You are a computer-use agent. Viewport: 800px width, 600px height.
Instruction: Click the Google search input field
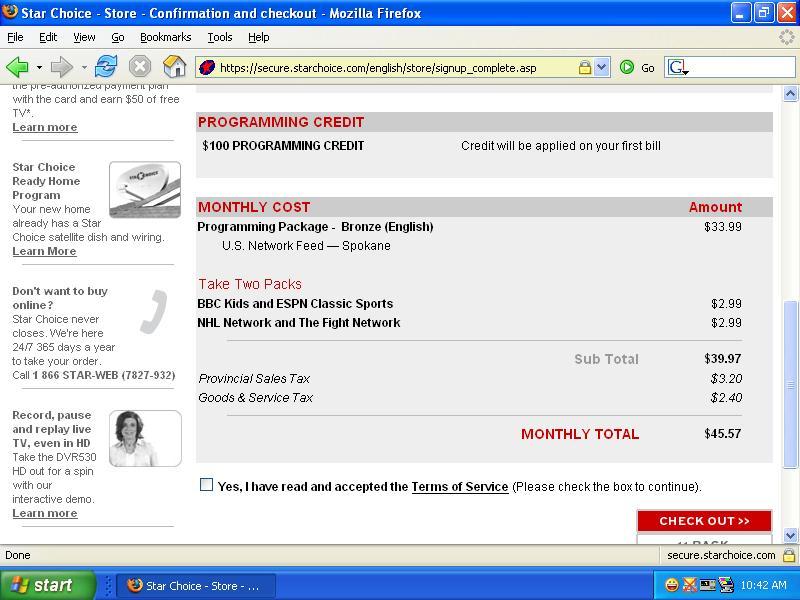click(742, 67)
